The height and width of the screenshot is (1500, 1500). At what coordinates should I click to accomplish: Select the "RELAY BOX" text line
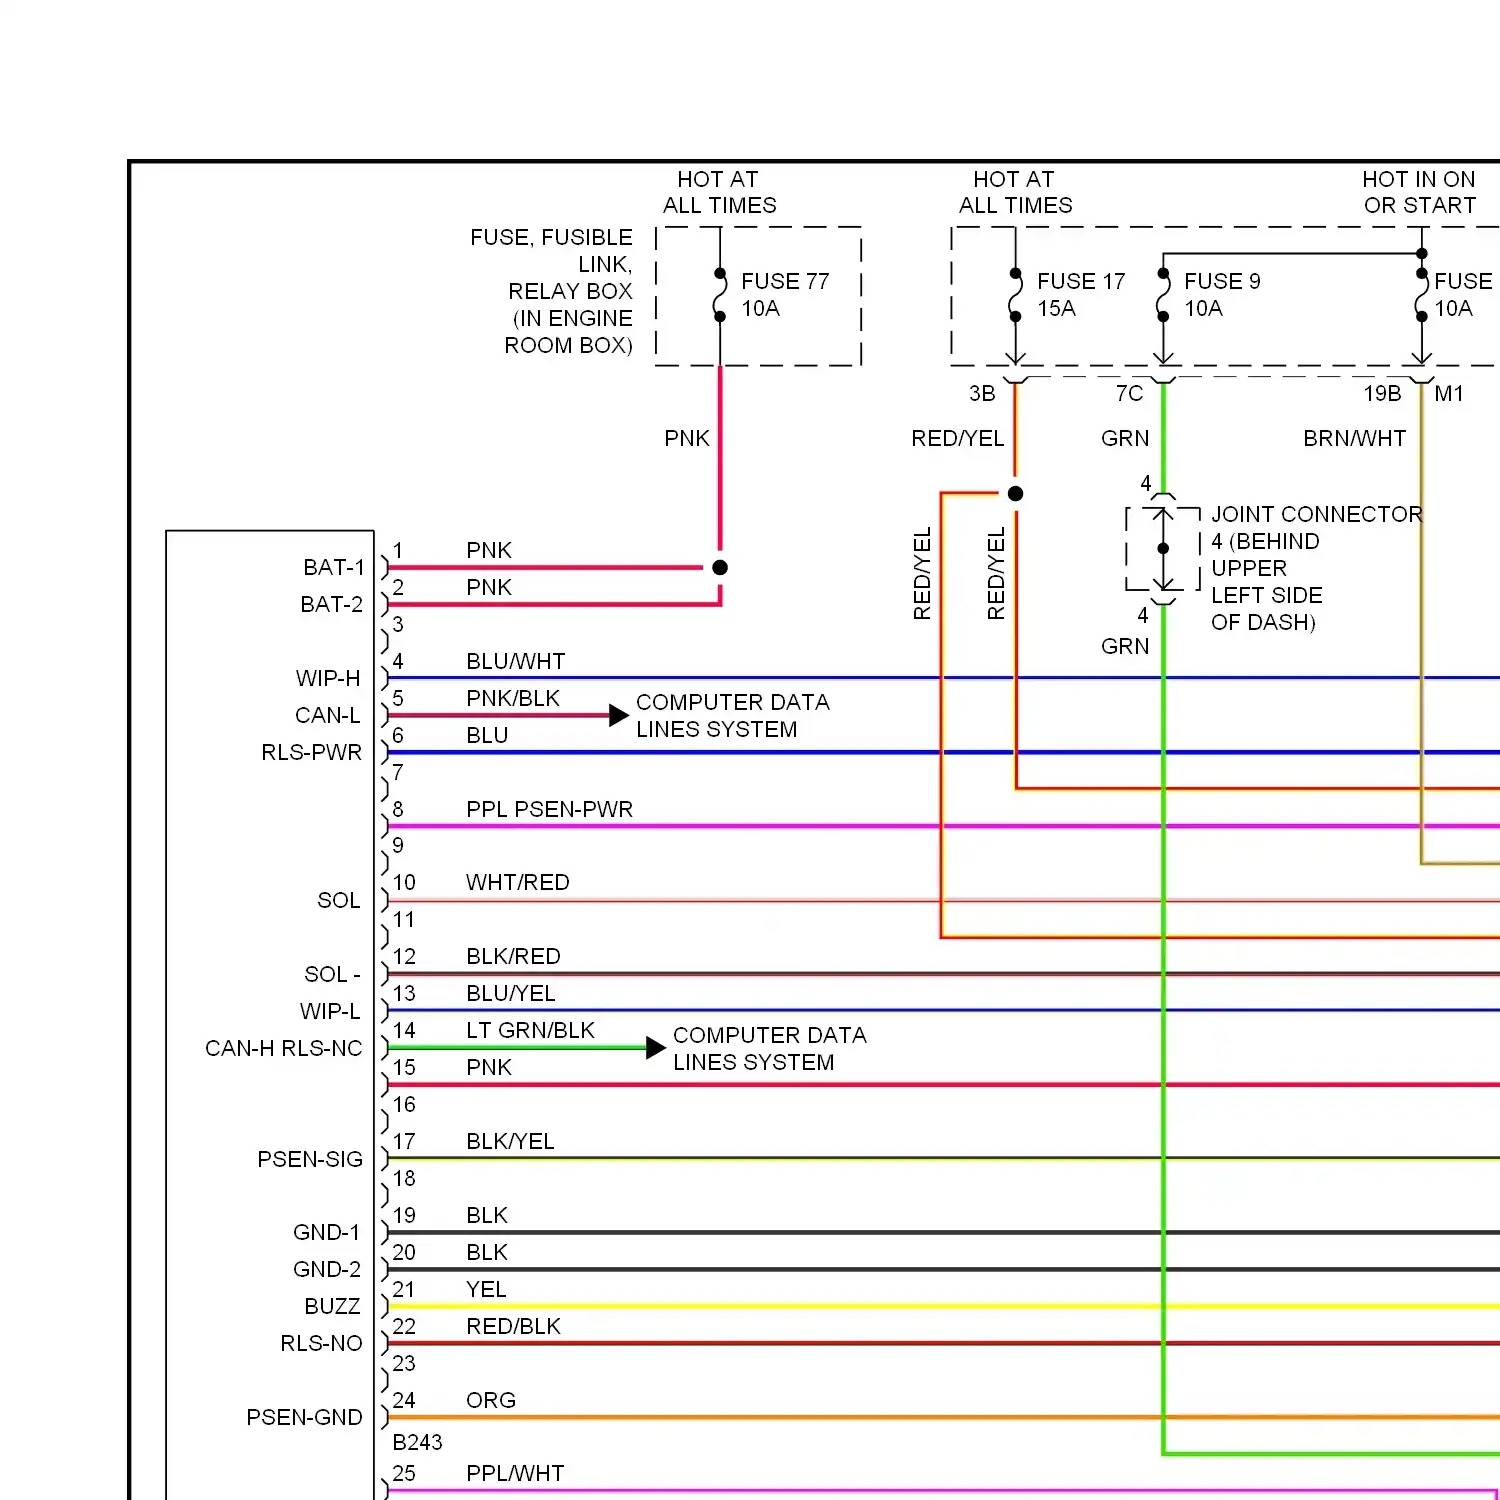pyautogui.click(x=570, y=292)
